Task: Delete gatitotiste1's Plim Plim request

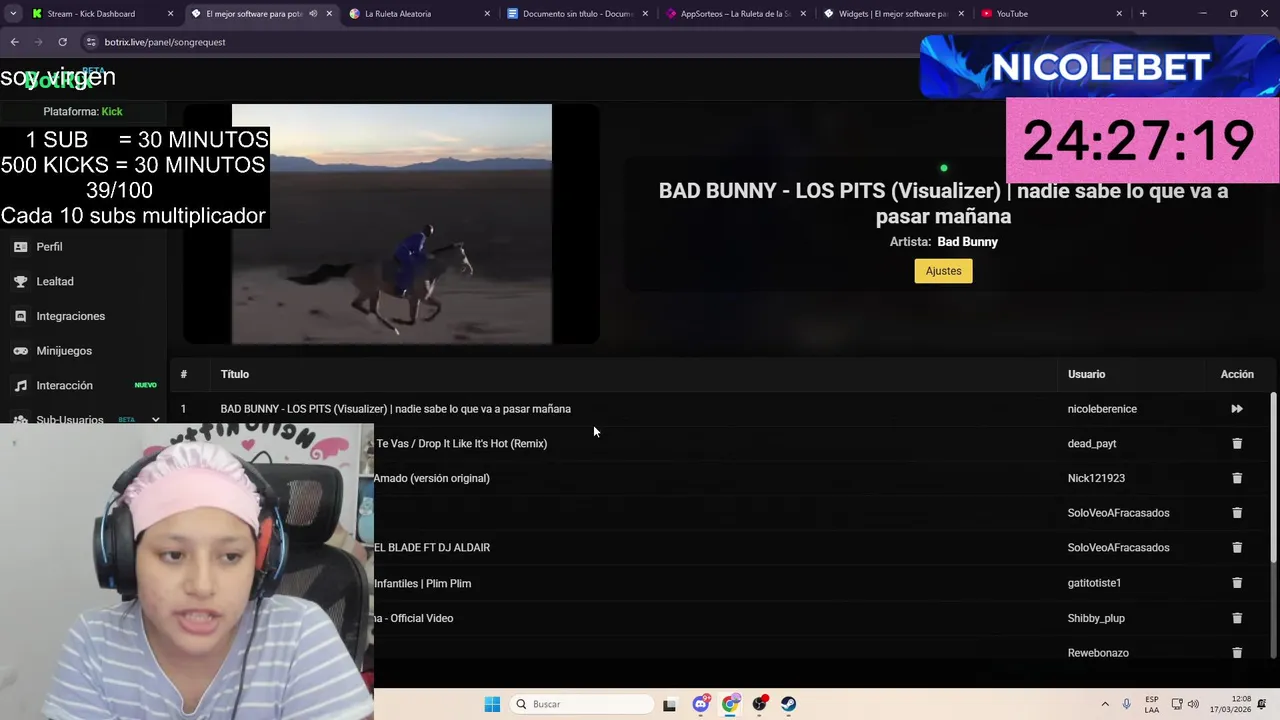Action: (1237, 583)
